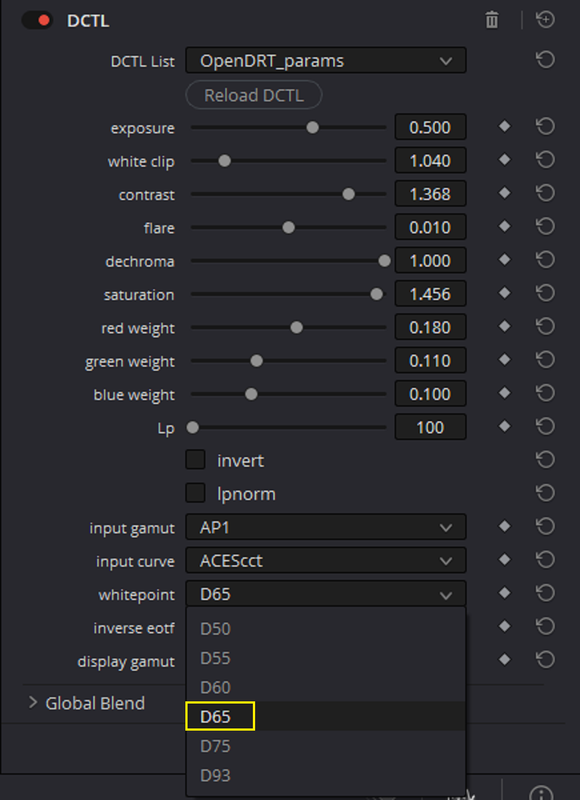Open the input gamut dropdown
580x800 pixels.
pyautogui.click(x=325, y=527)
